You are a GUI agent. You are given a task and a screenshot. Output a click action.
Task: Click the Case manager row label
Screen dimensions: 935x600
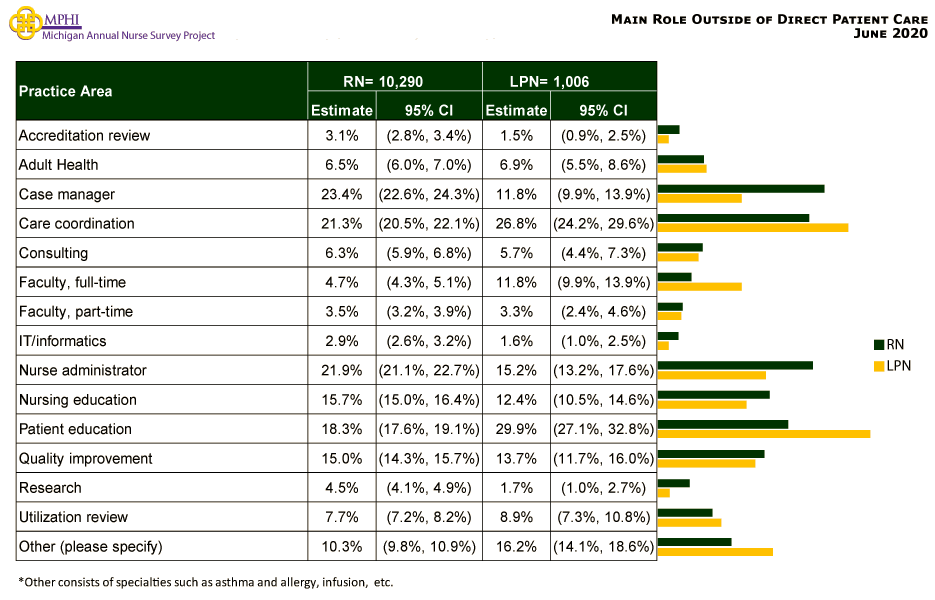(x=67, y=194)
